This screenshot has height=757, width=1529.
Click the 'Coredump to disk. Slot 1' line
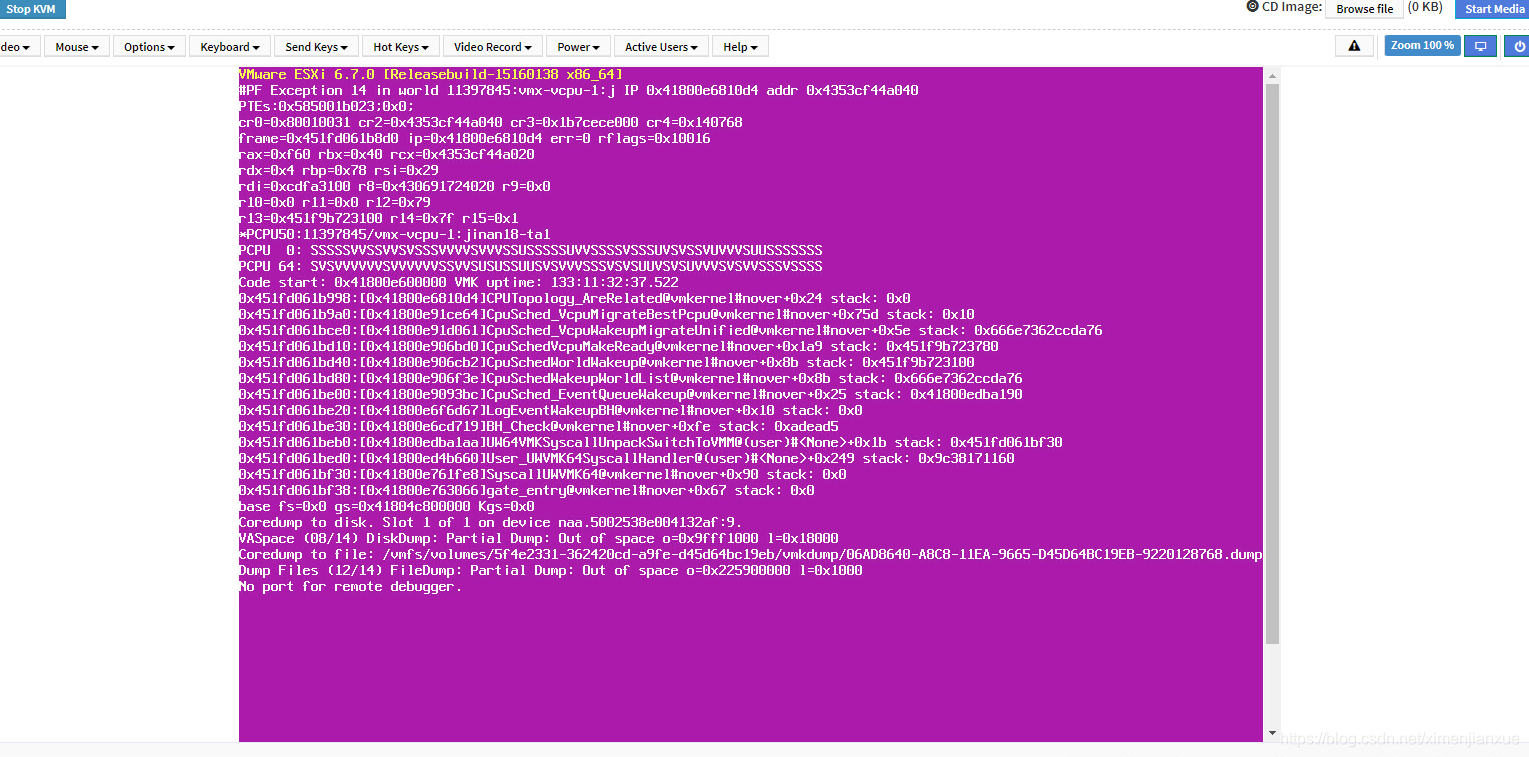click(490, 523)
